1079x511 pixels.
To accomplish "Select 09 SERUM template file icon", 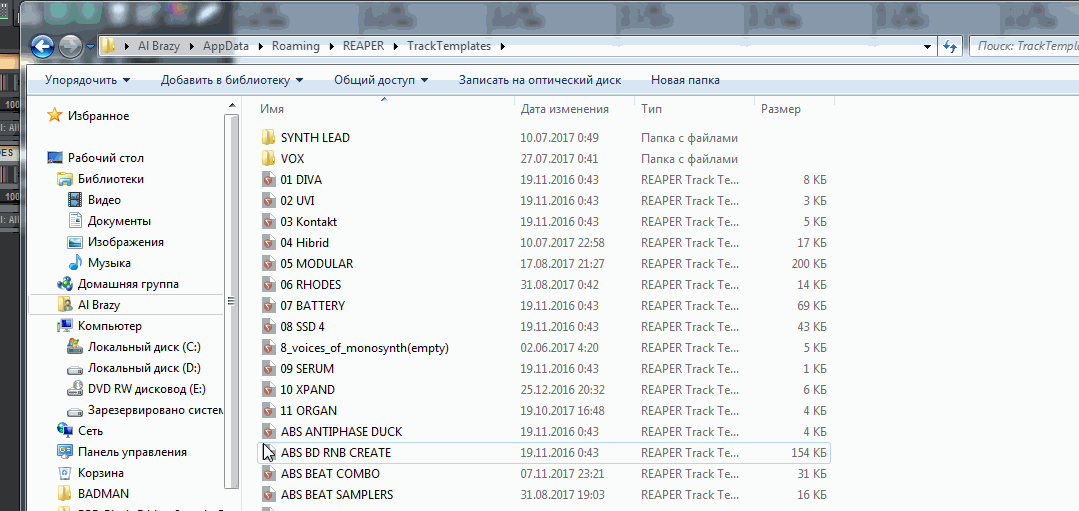I will click(268, 369).
